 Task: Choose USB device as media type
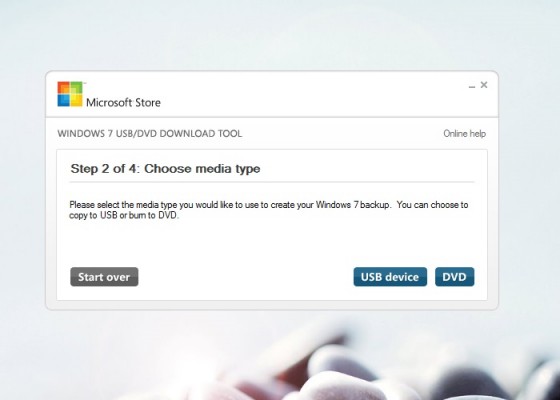pyautogui.click(x=390, y=277)
